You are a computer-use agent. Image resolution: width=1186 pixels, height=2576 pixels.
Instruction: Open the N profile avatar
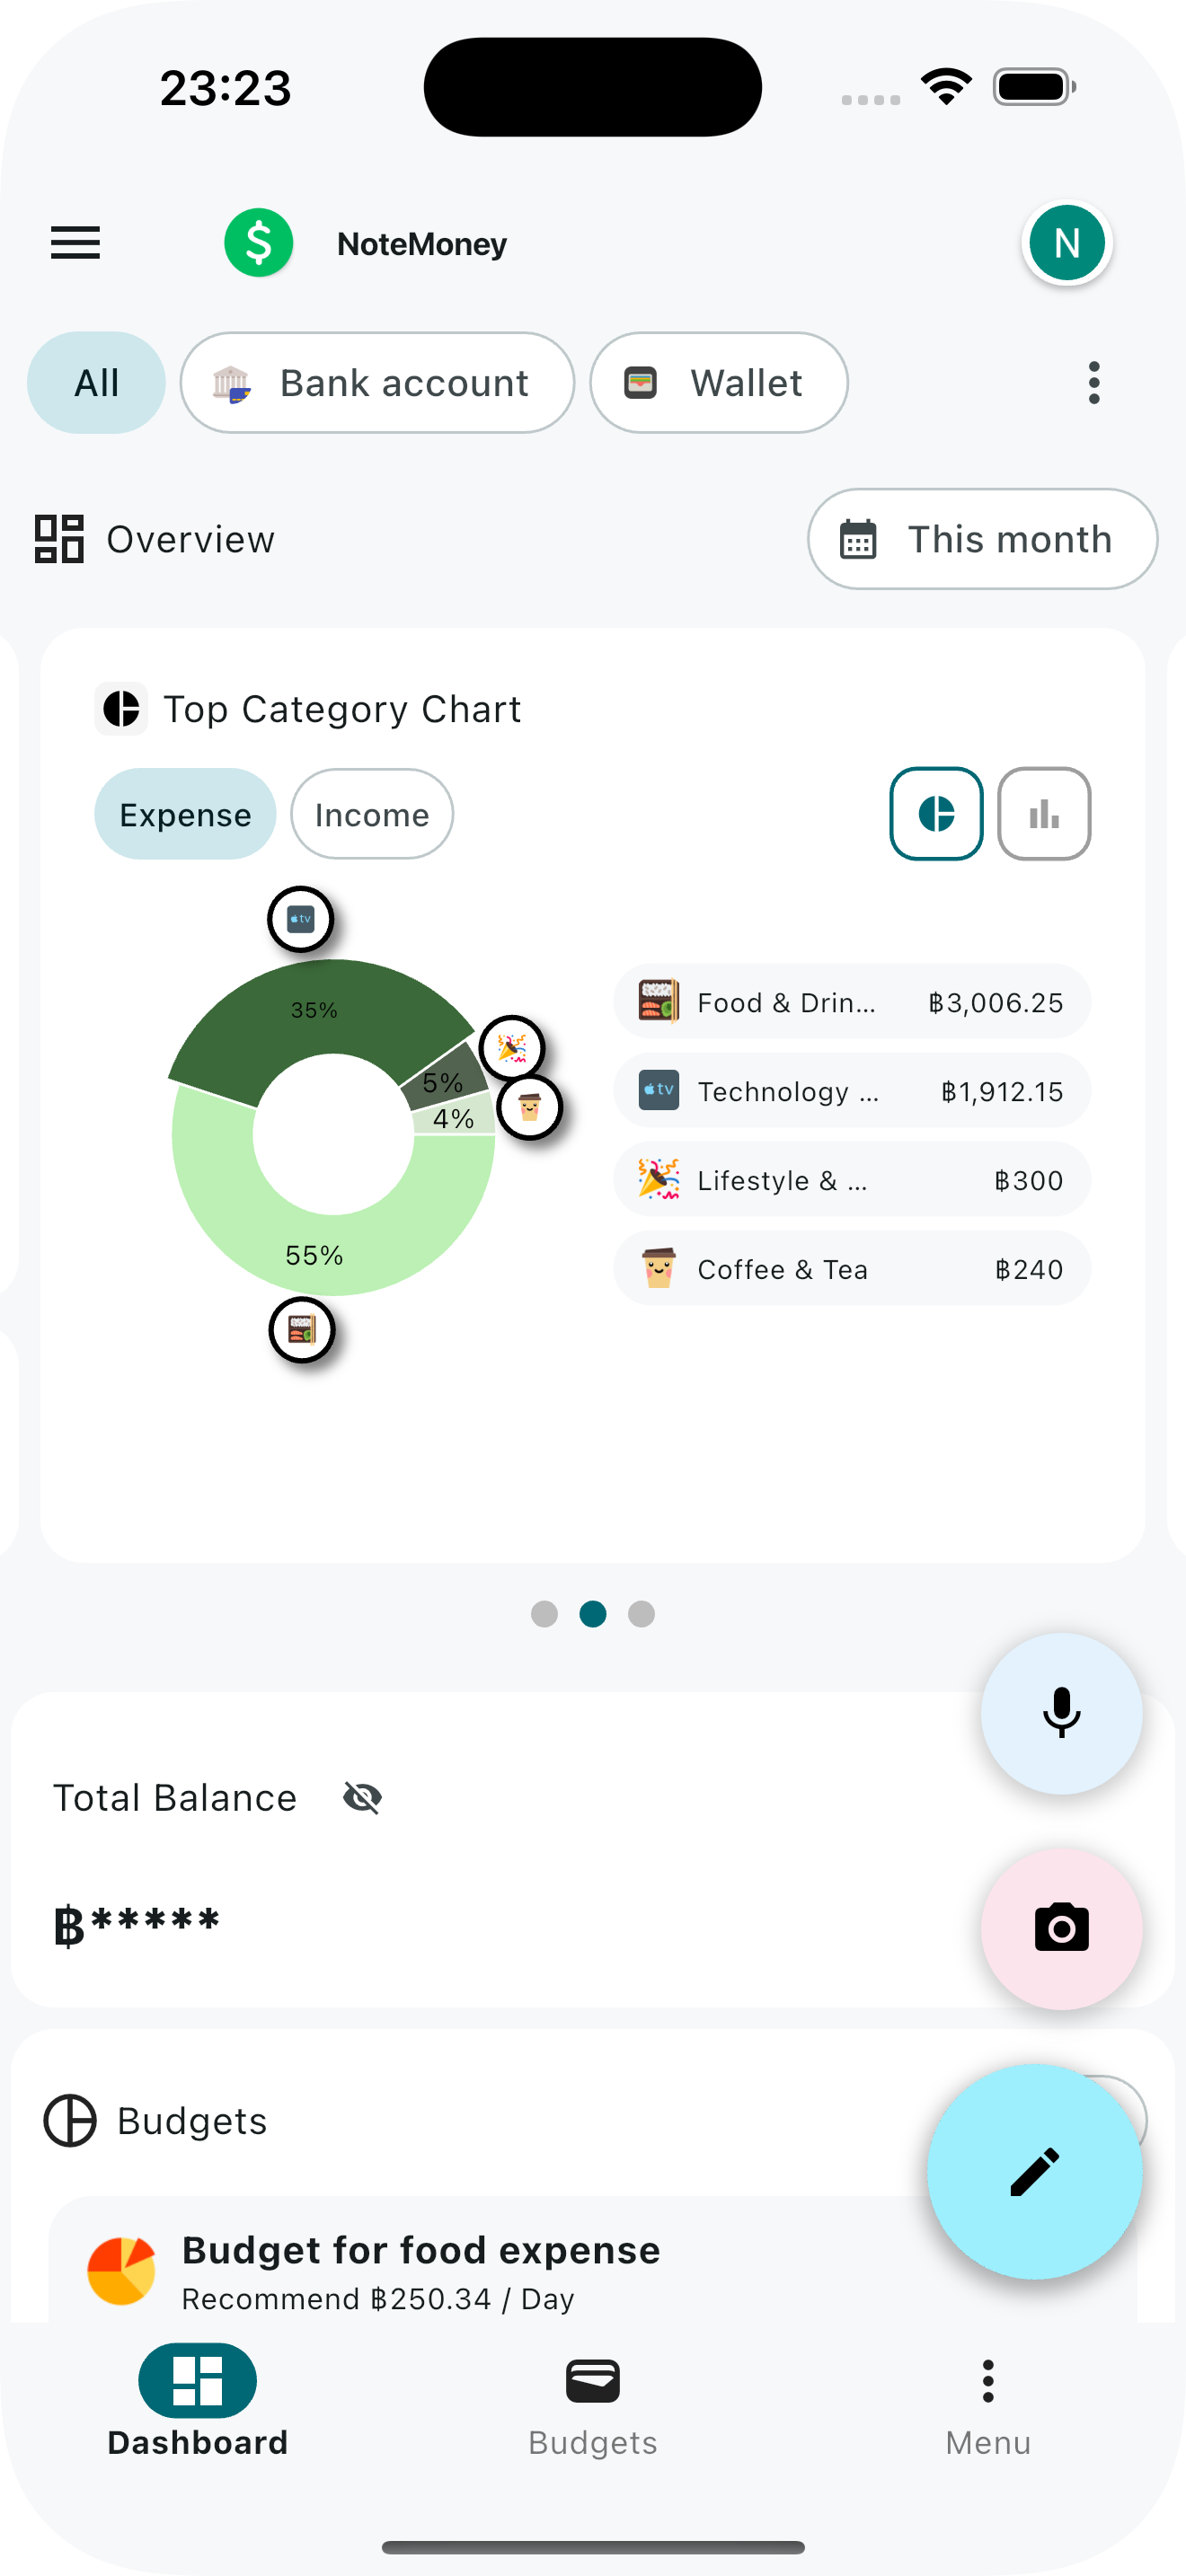[1067, 243]
